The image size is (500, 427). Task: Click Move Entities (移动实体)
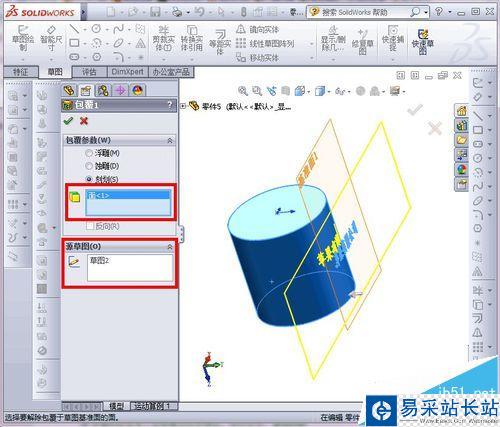(257, 58)
